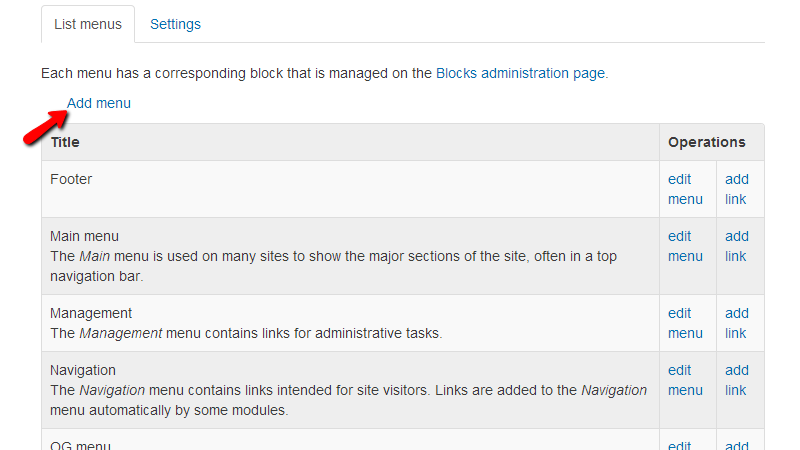Click the Title column header

click(65, 142)
